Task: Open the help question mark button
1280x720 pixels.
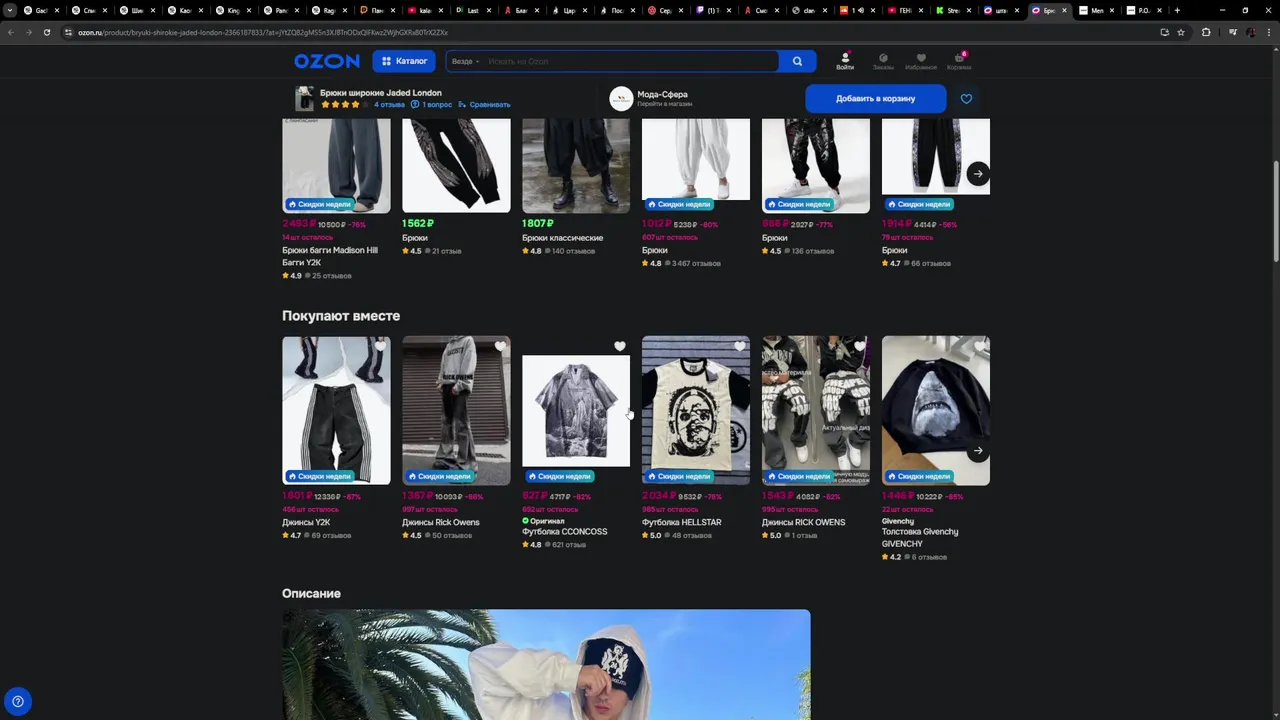Action: point(17,701)
